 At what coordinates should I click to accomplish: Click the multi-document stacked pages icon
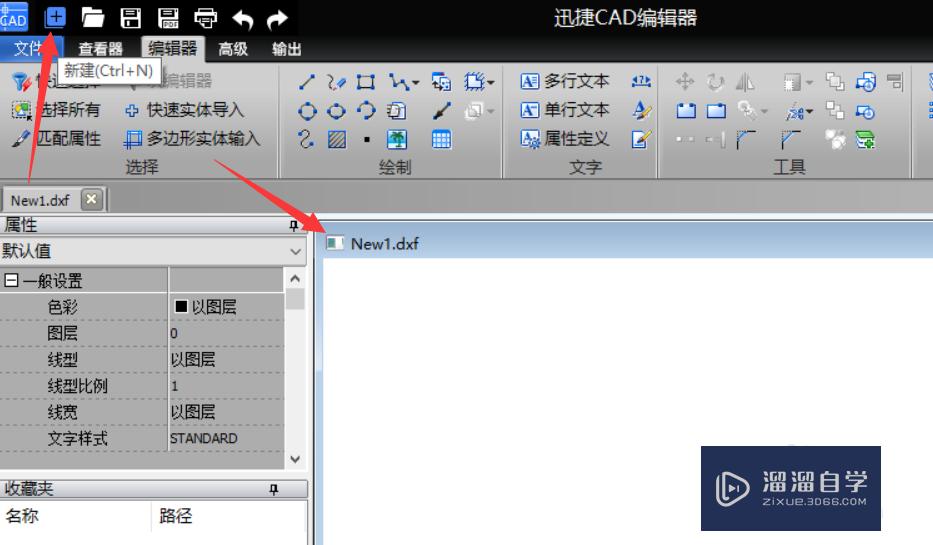(396, 111)
